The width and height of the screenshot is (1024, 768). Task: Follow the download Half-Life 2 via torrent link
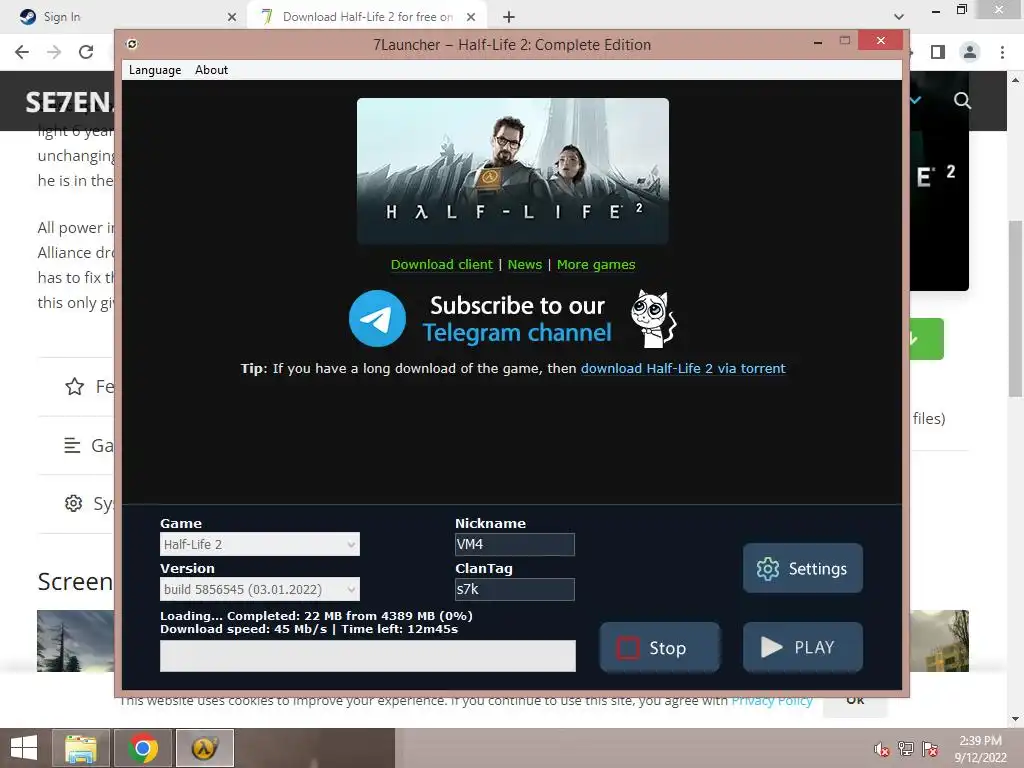(683, 368)
